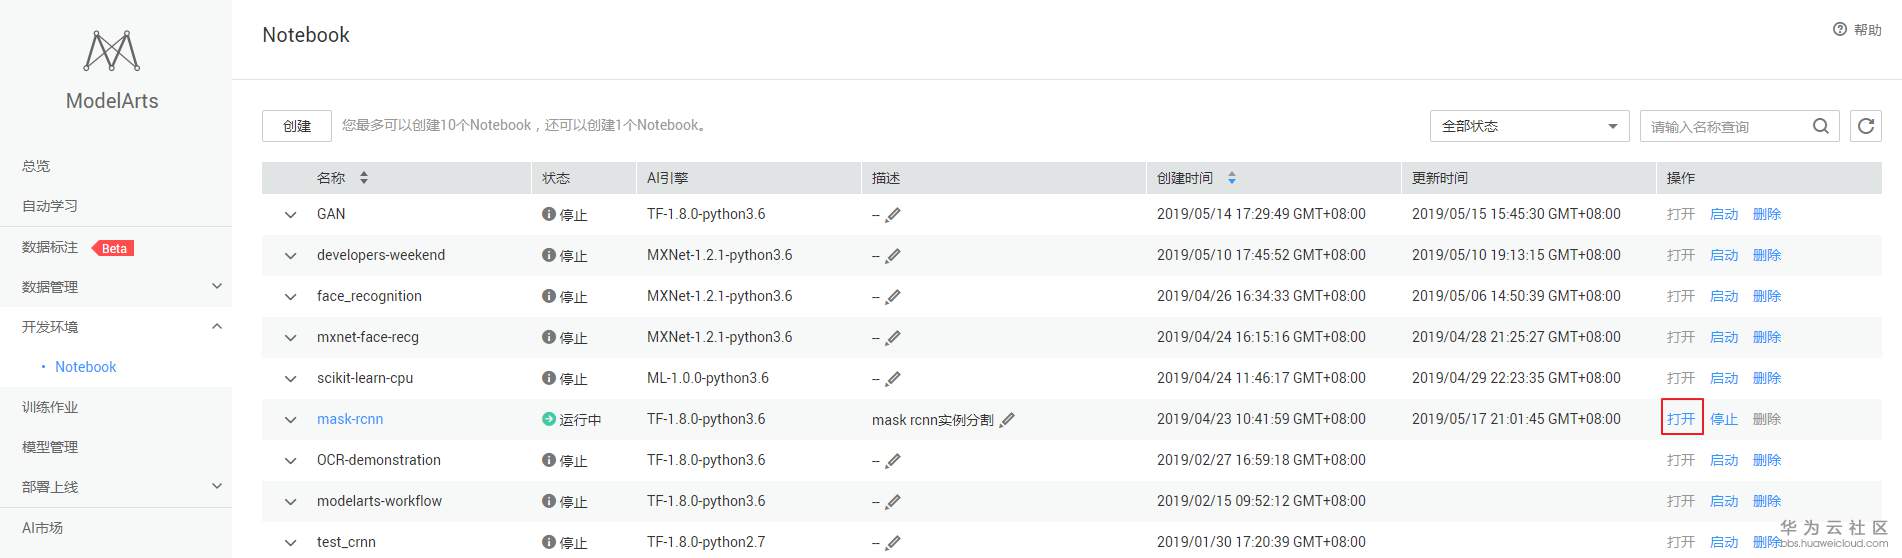The width and height of the screenshot is (1902, 558).
Task: Collapse the 开发环境 sidebar section
Action: point(217,327)
